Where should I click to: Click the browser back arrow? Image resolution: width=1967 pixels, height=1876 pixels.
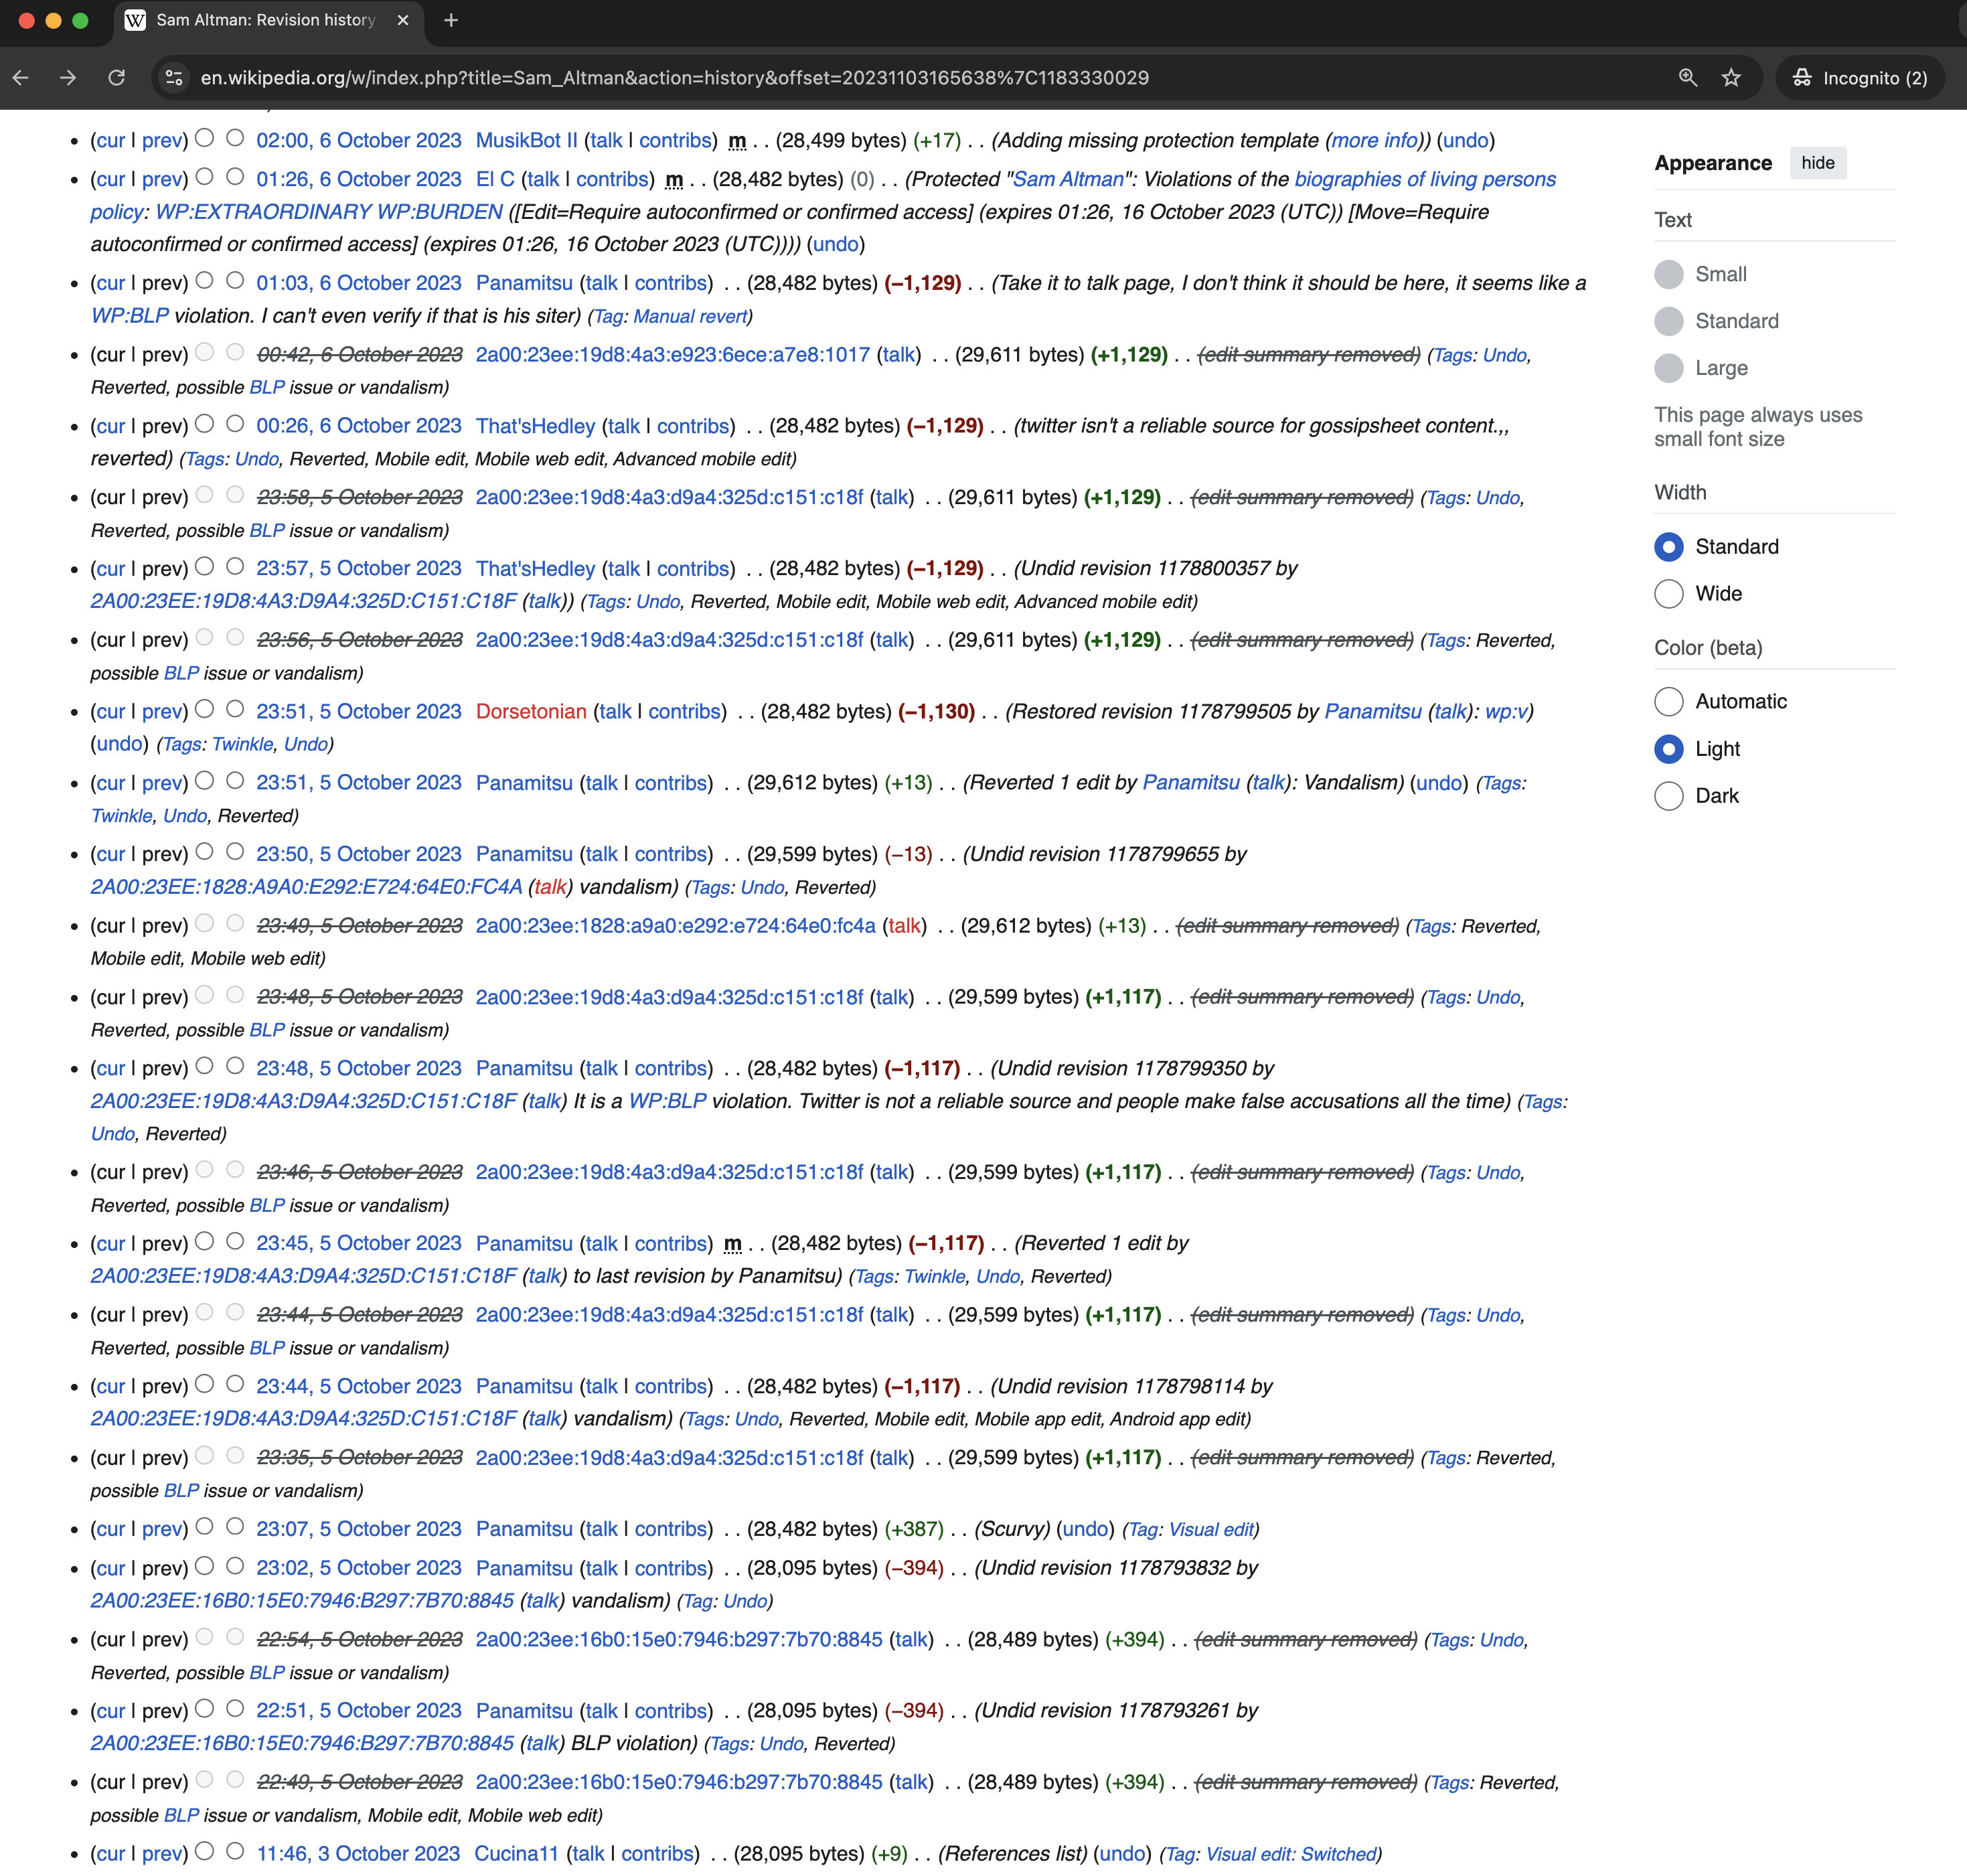coord(21,78)
